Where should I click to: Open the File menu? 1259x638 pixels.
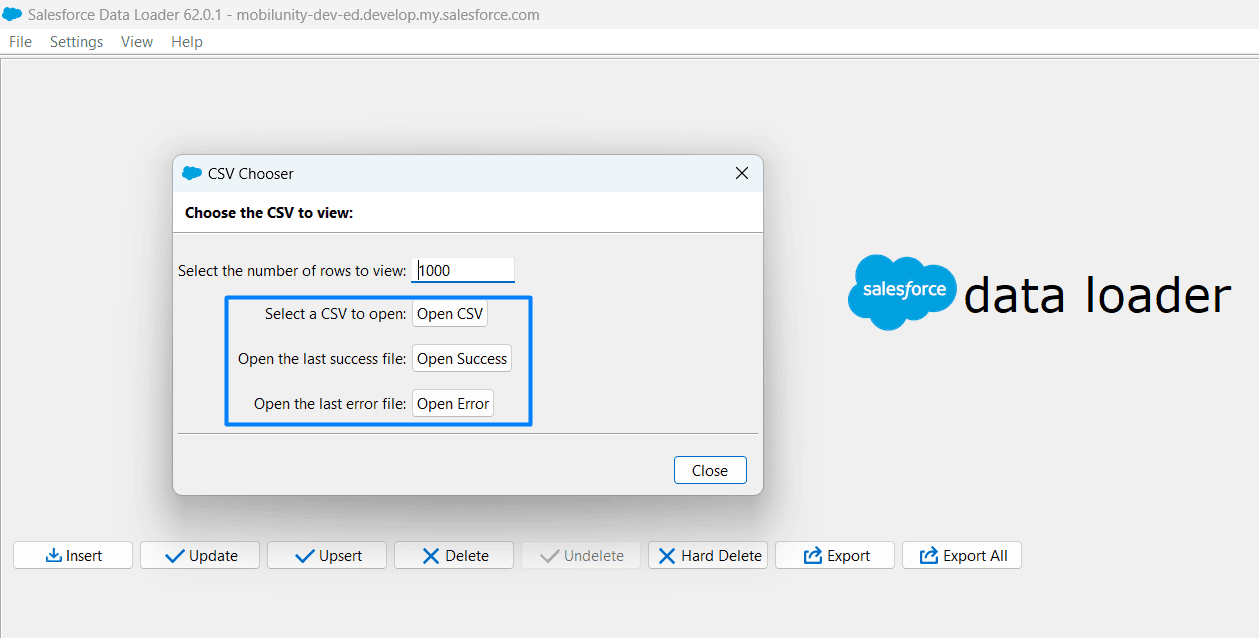click(x=20, y=42)
